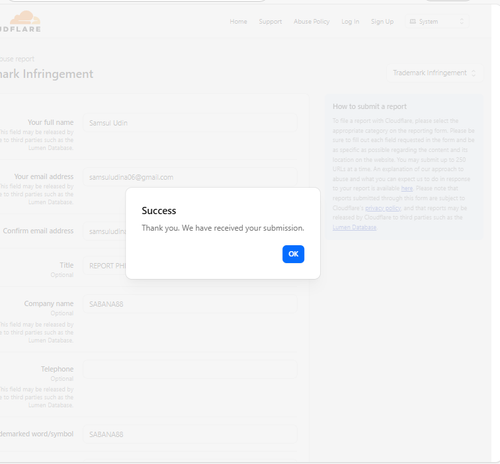The image size is (500, 464).
Task: Click the empty Telephone field
Action: 190,369
